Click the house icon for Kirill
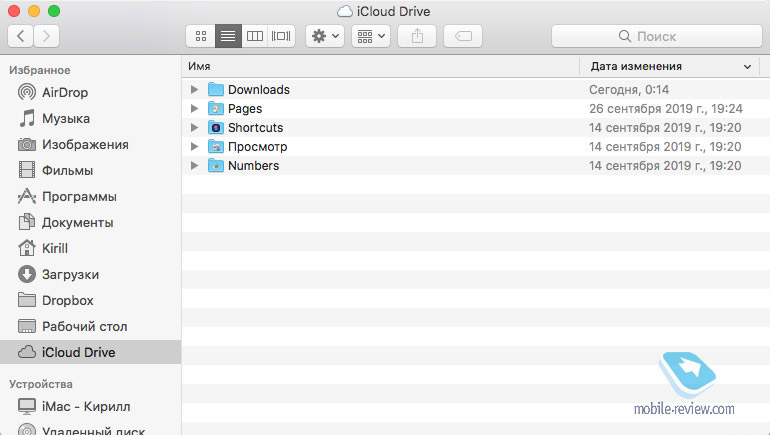The image size is (770, 437). [x=27, y=248]
